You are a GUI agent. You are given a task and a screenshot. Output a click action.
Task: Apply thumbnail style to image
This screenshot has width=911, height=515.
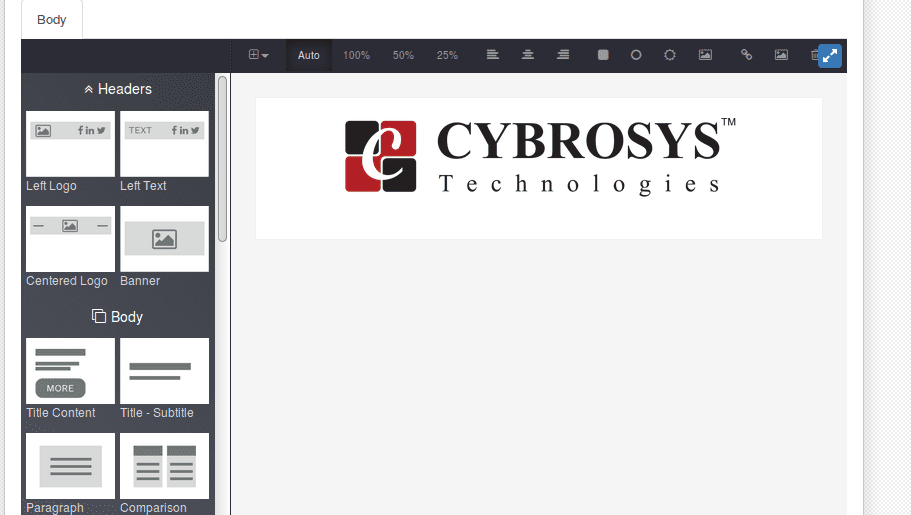point(705,55)
